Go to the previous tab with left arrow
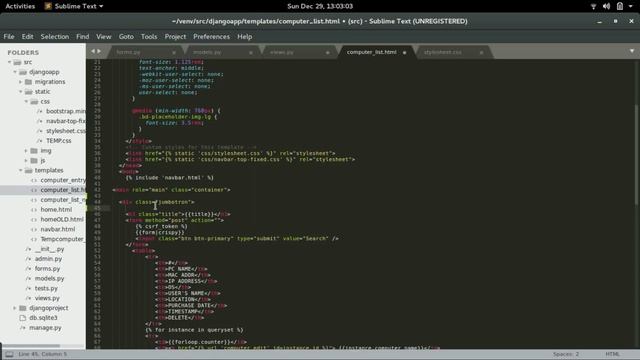The image size is (640, 360). click(x=93, y=51)
